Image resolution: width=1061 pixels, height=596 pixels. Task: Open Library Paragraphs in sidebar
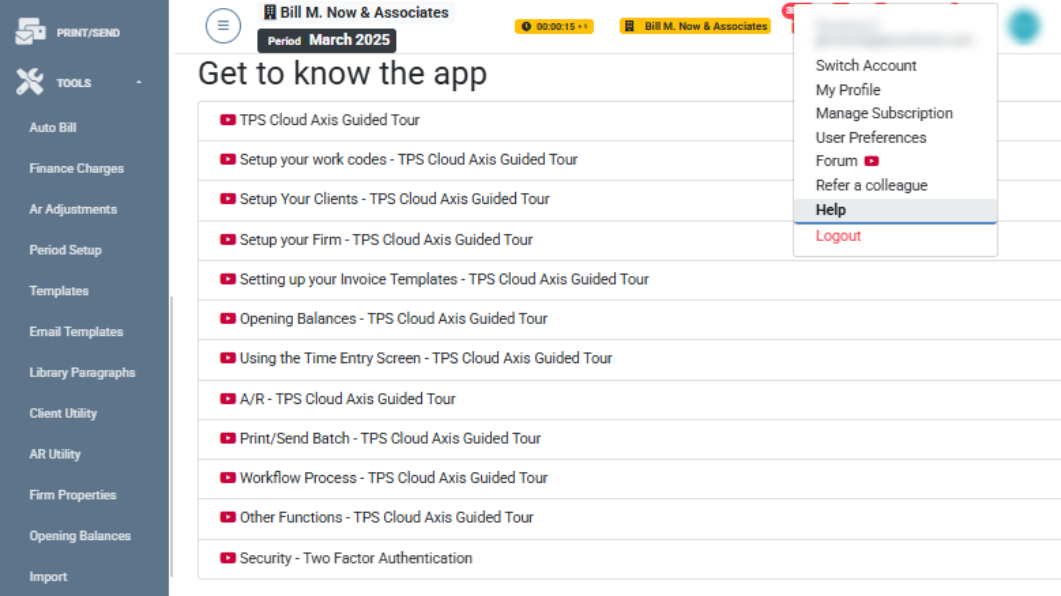83,373
